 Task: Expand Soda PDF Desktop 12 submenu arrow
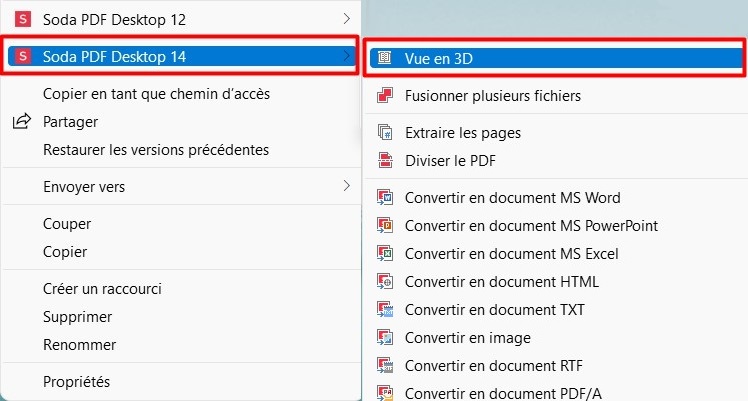pos(347,19)
